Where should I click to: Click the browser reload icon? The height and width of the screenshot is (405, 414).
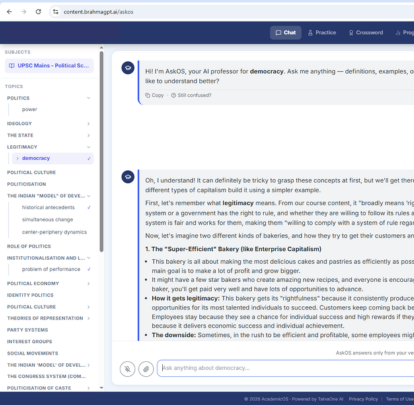[38, 12]
